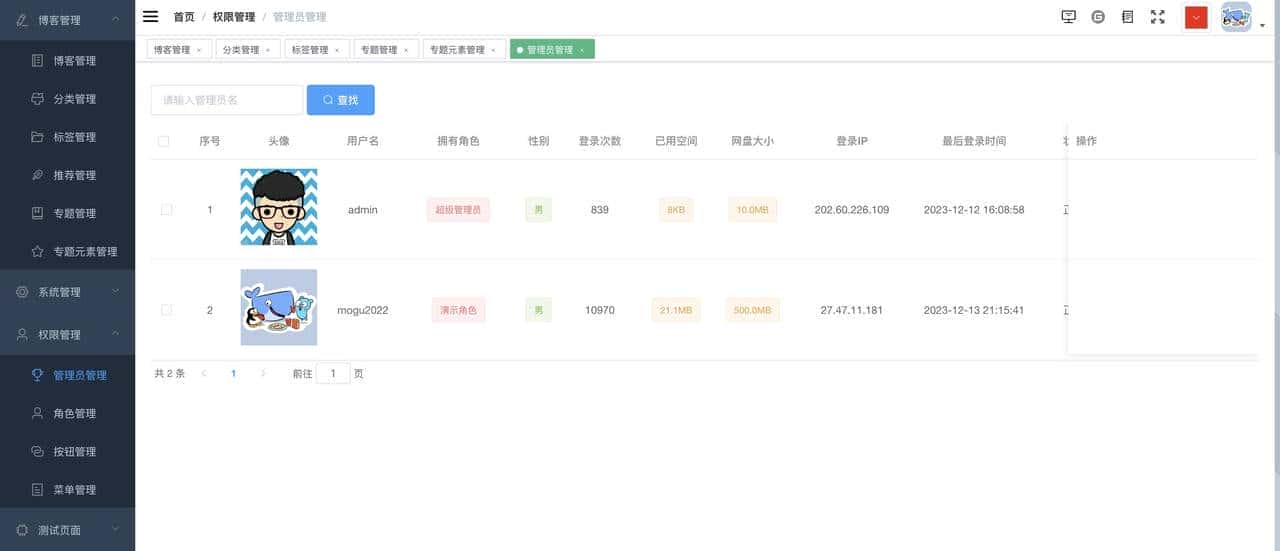The image size is (1280, 551).
Task: Click the 权限管理 person icon
Action: click(x=22, y=335)
